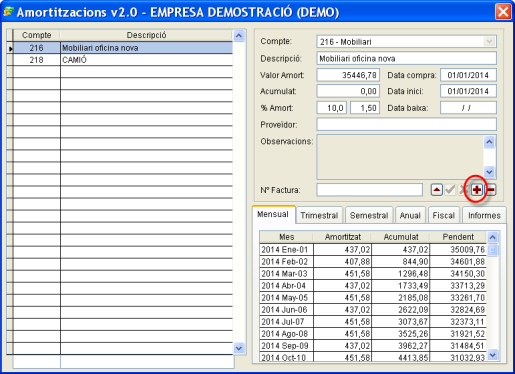Switch to the Trimestral tab
The image size is (515, 374).
coord(319,215)
